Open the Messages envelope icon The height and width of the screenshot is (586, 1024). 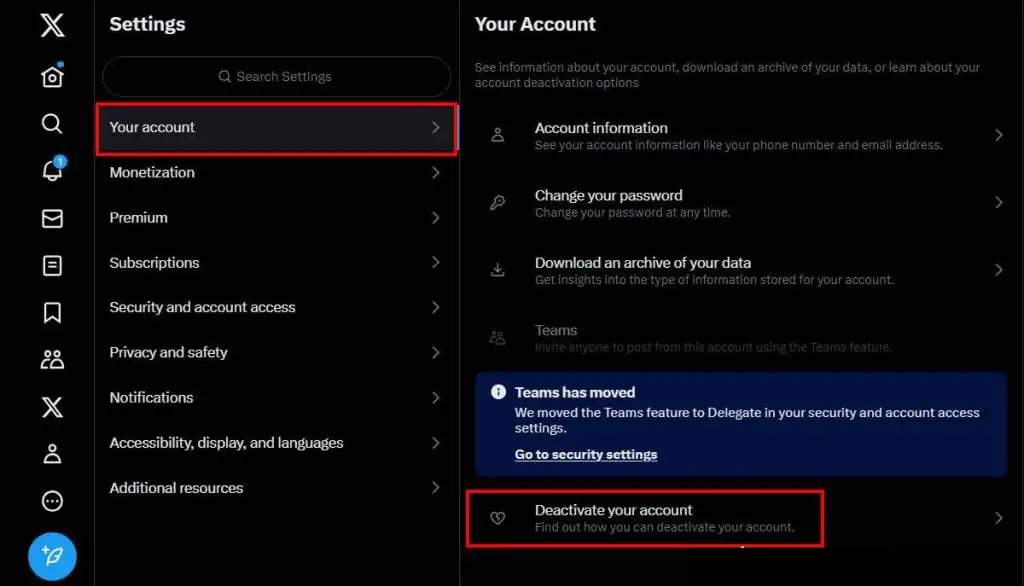pyautogui.click(x=52, y=218)
